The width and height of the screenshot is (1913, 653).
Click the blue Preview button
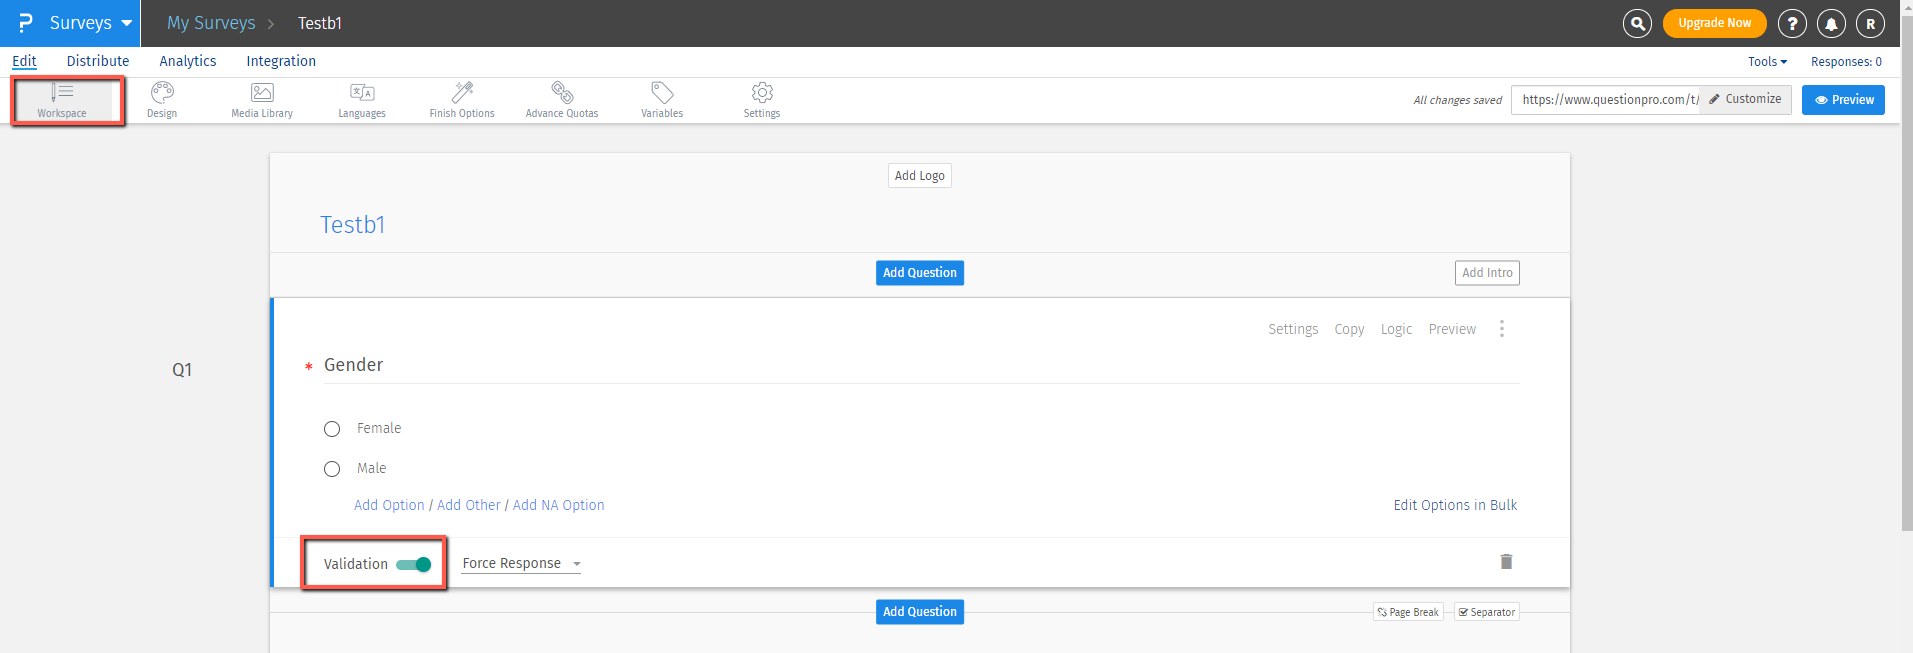pyautogui.click(x=1843, y=100)
